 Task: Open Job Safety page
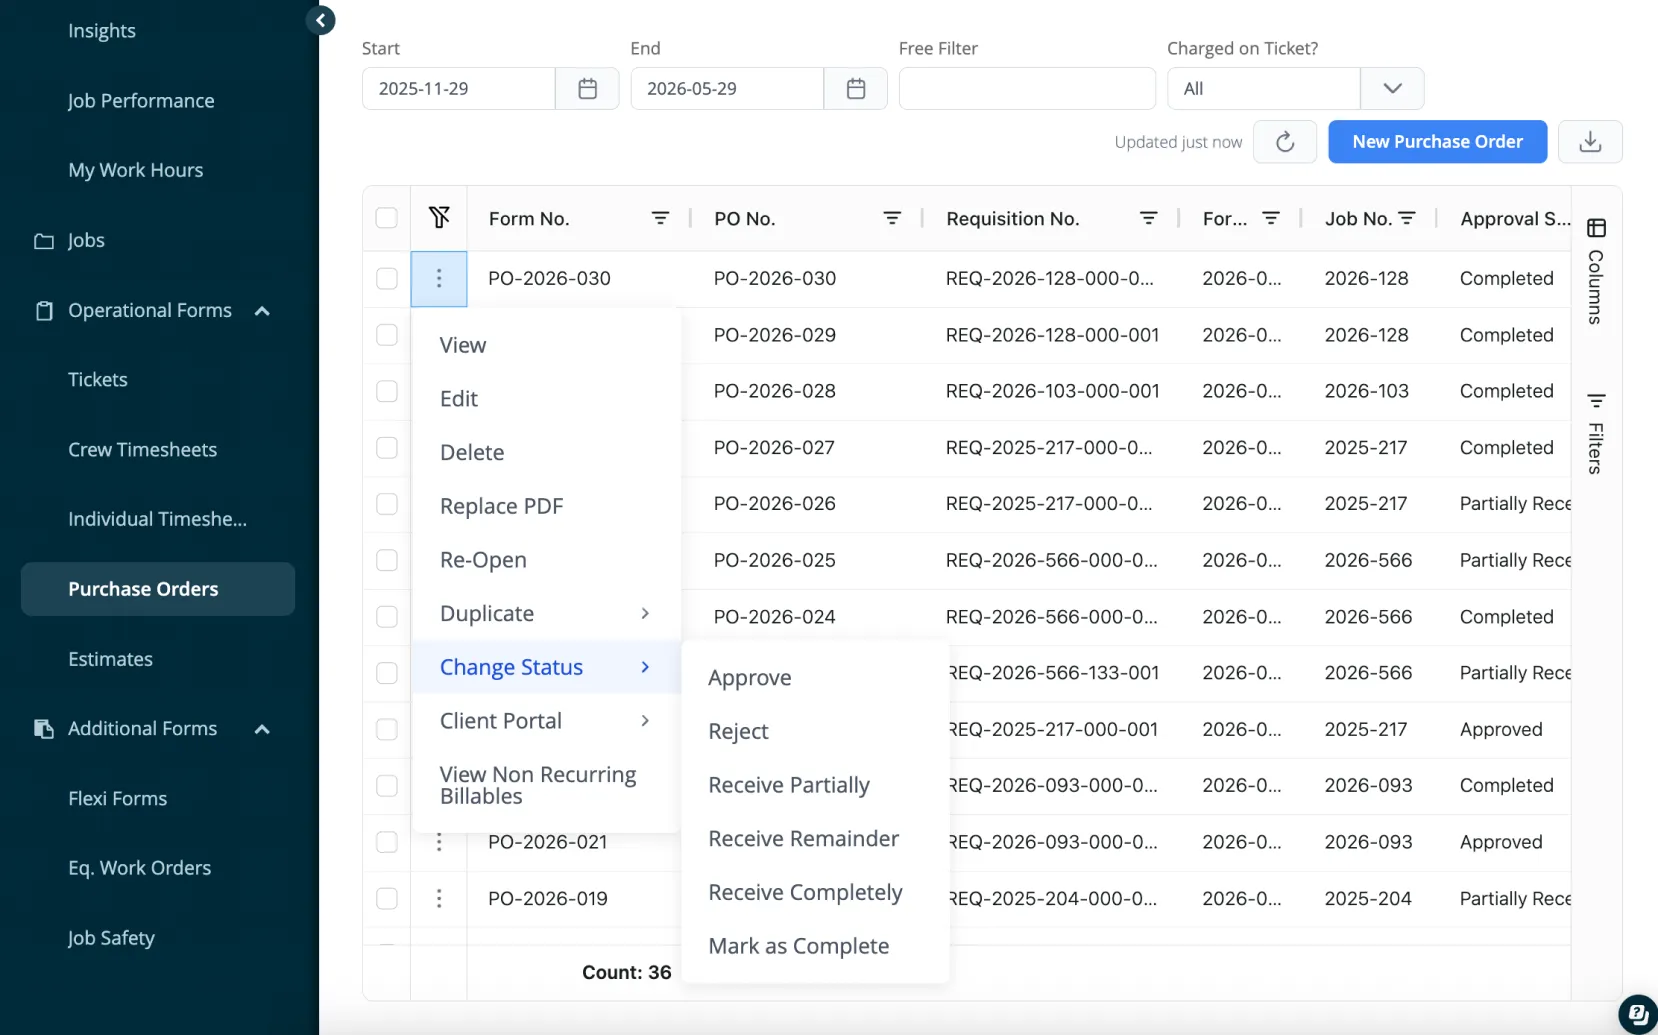pyautogui.click(x=112, y=938)
